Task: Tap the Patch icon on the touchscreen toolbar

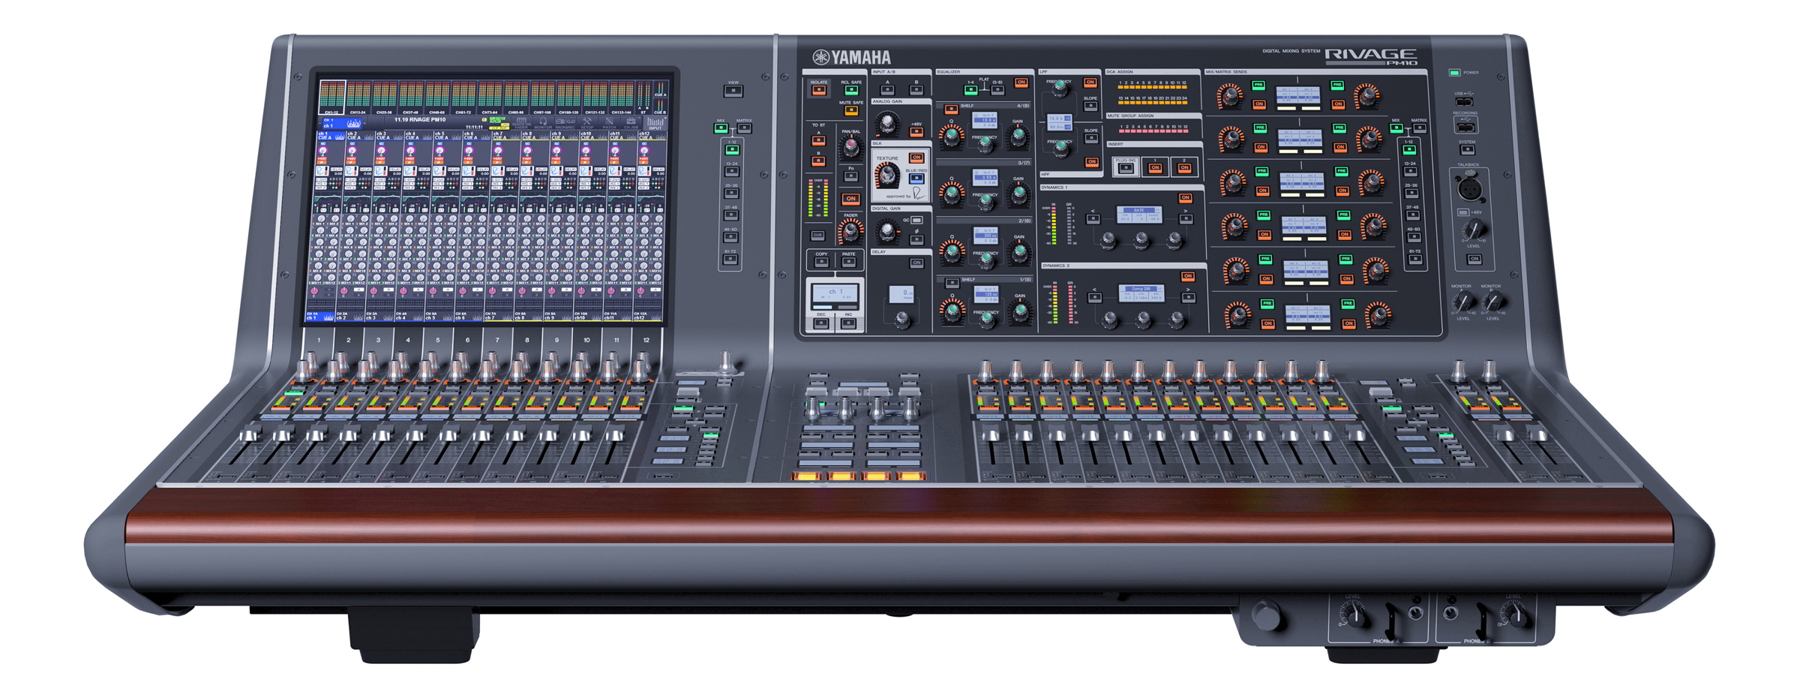Action: (609, 123)
